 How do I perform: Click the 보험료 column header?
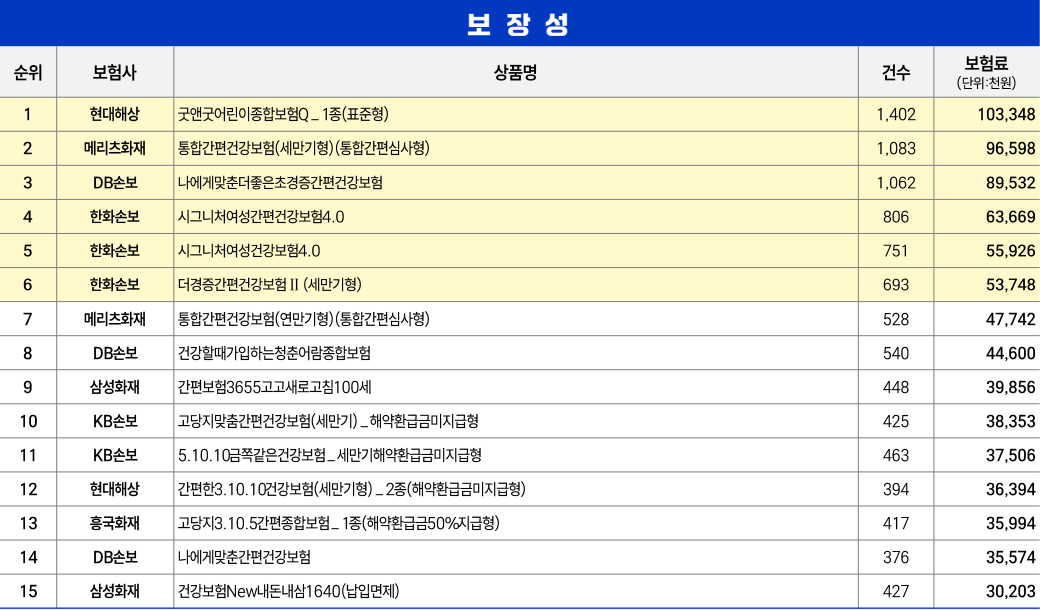pos(985,65)
